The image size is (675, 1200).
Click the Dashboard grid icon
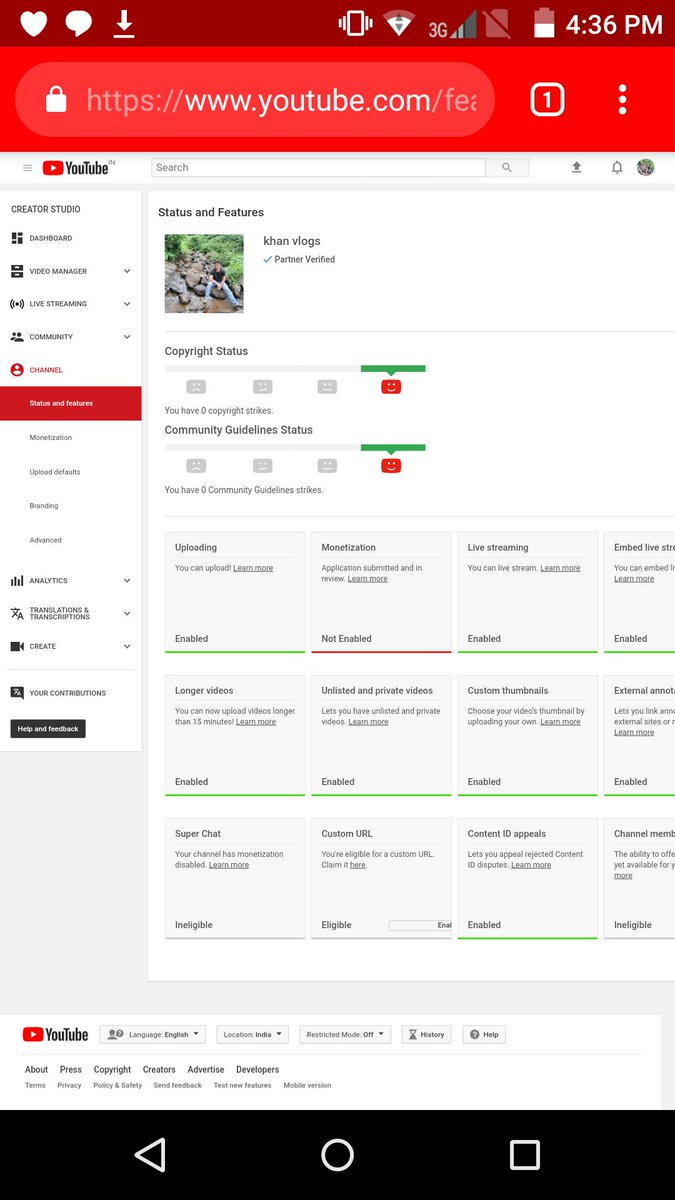pos(17,238)
